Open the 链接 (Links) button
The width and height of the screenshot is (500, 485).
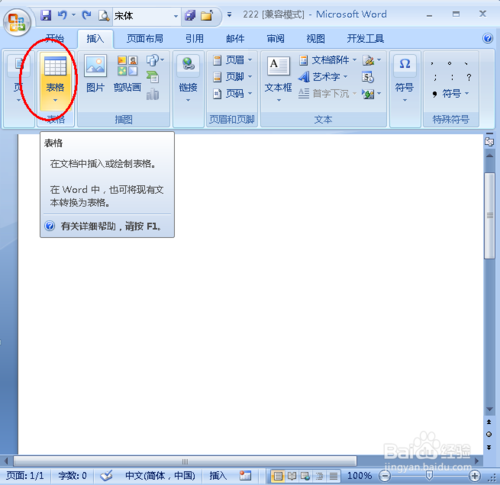tap(188, 79)
